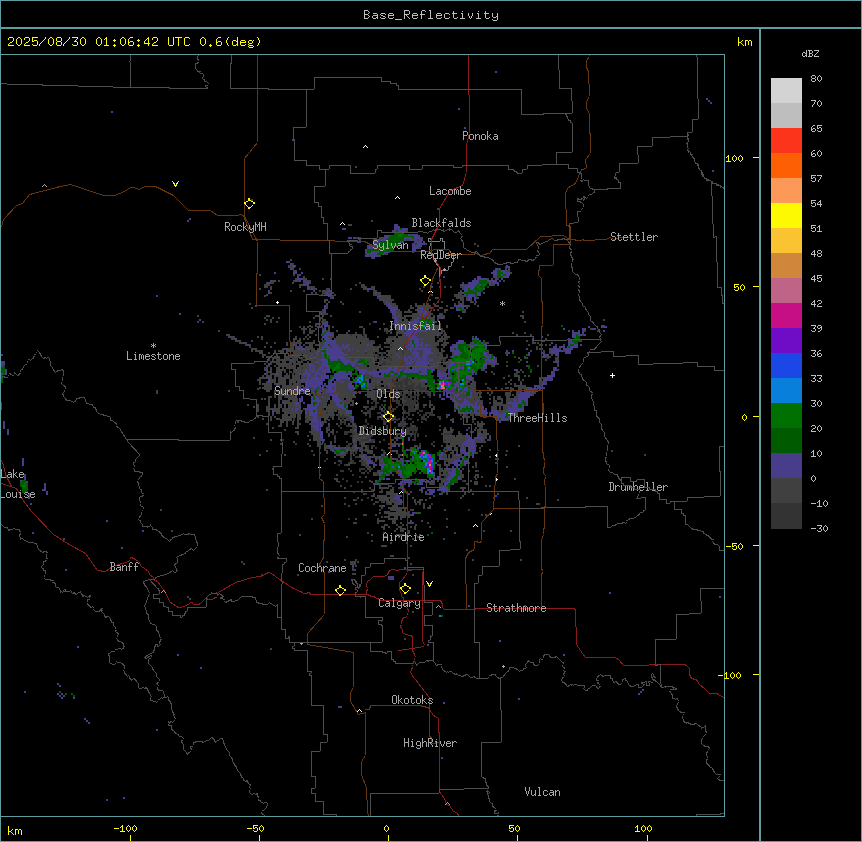Viewport: 862px width, 842px height.
Task: Click the Didsbury town label
Action: click(x=383, y=431)
